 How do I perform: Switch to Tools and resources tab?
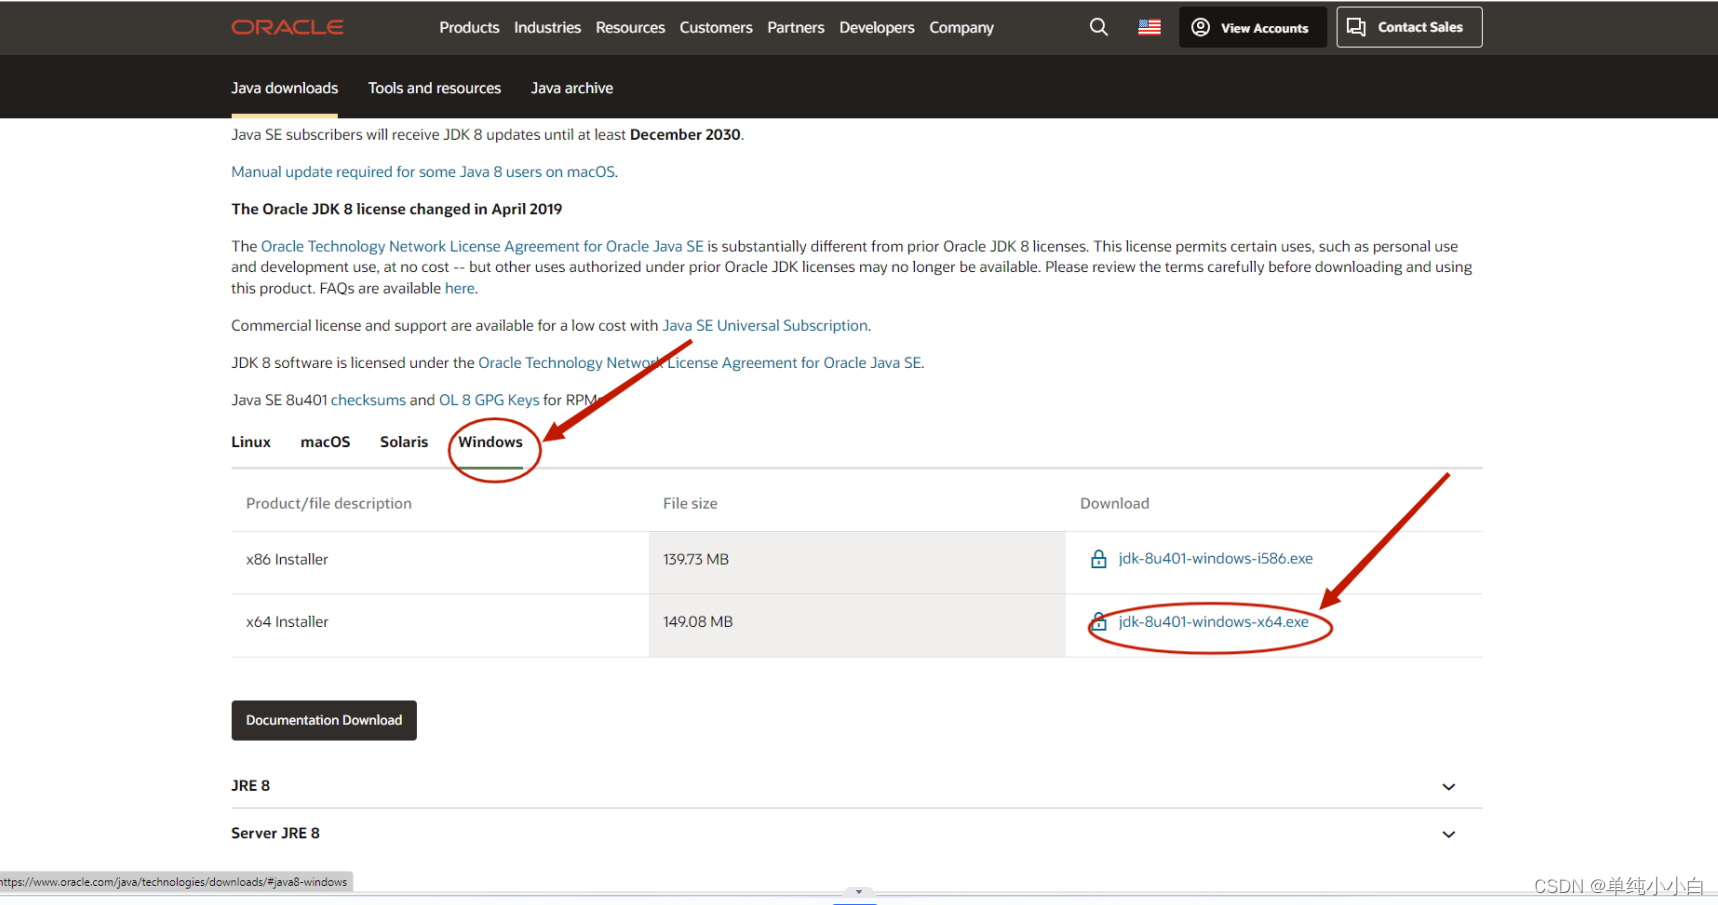point(434,88)
